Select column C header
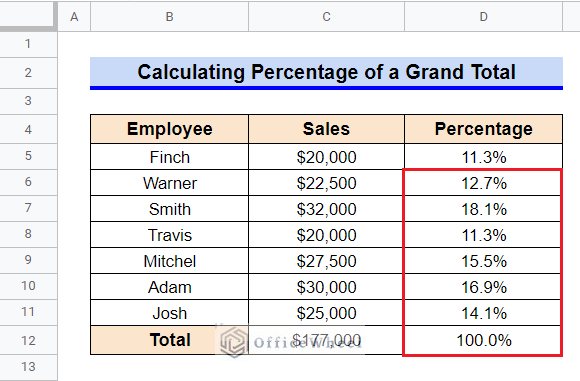The height and width of the screenshot is (381, 580). 326,17
